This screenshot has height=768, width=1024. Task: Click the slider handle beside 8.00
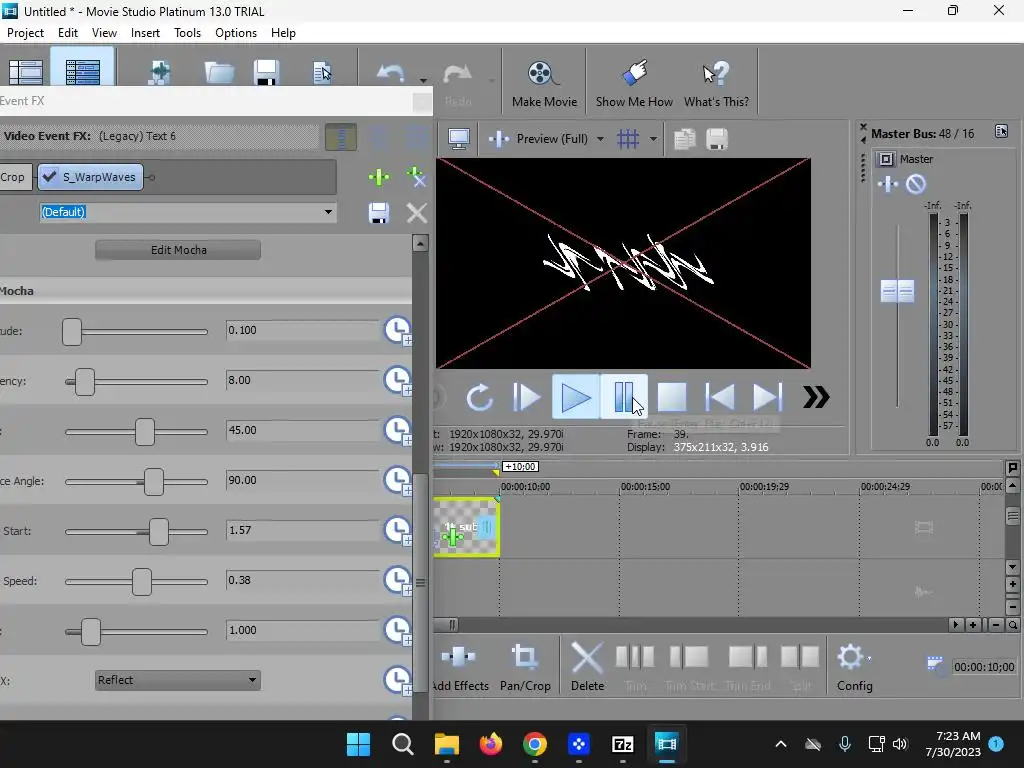[84, 382]
